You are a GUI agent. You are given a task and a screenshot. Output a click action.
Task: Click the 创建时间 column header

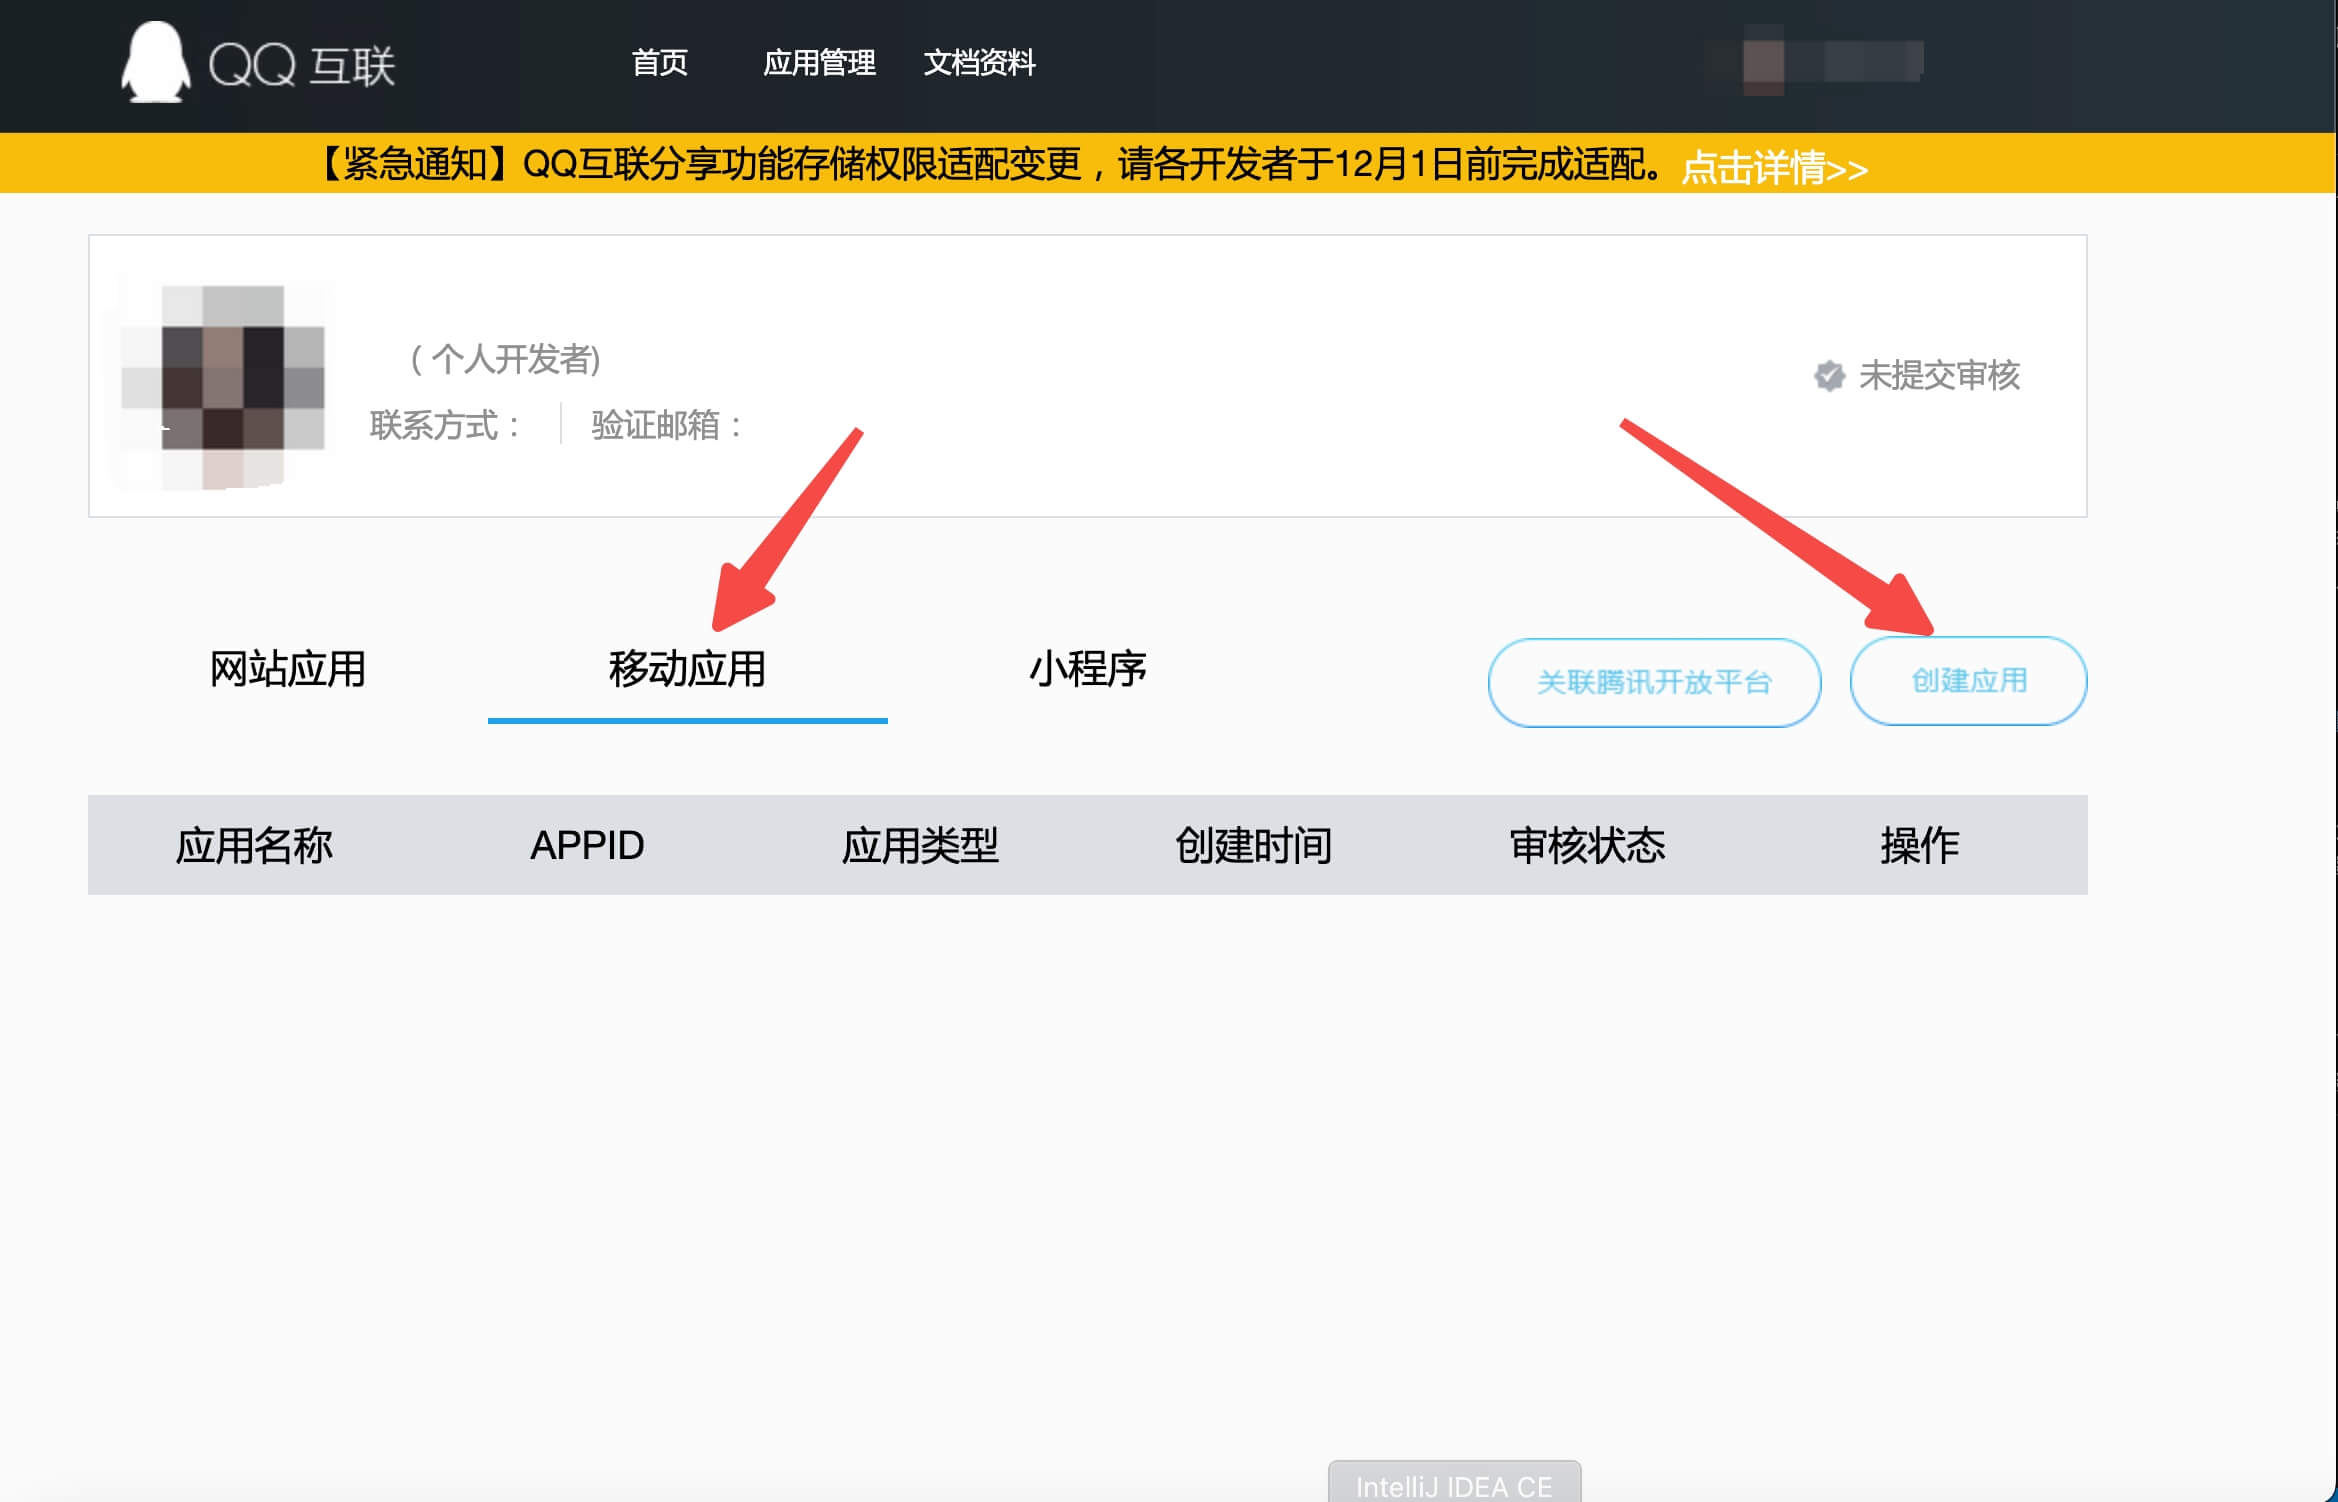point(1253,845)
